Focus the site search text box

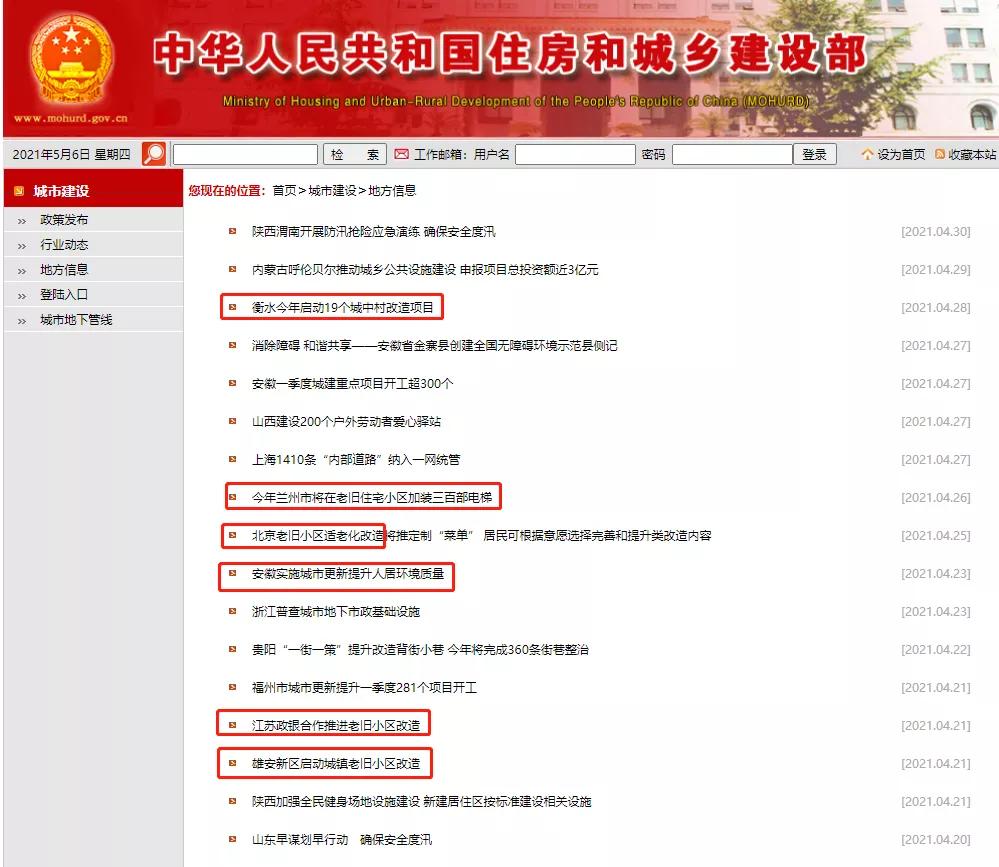(x=245, y=154)
